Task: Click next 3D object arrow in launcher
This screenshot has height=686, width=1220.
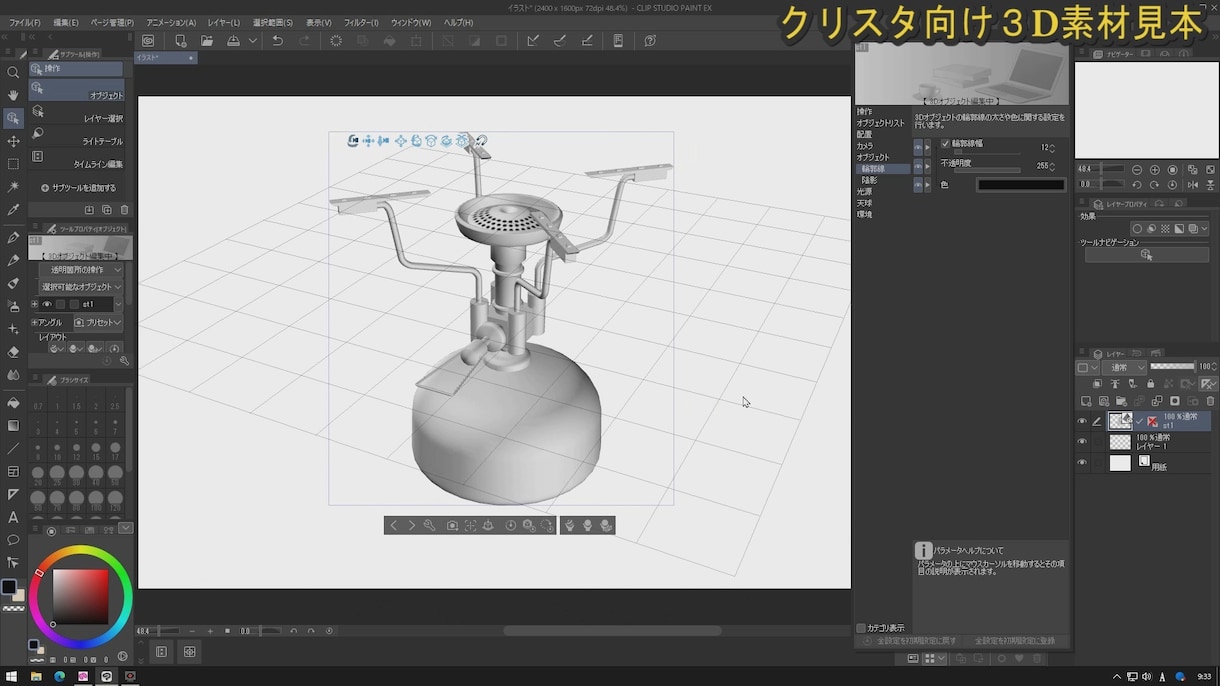Action: pos(411,525)
